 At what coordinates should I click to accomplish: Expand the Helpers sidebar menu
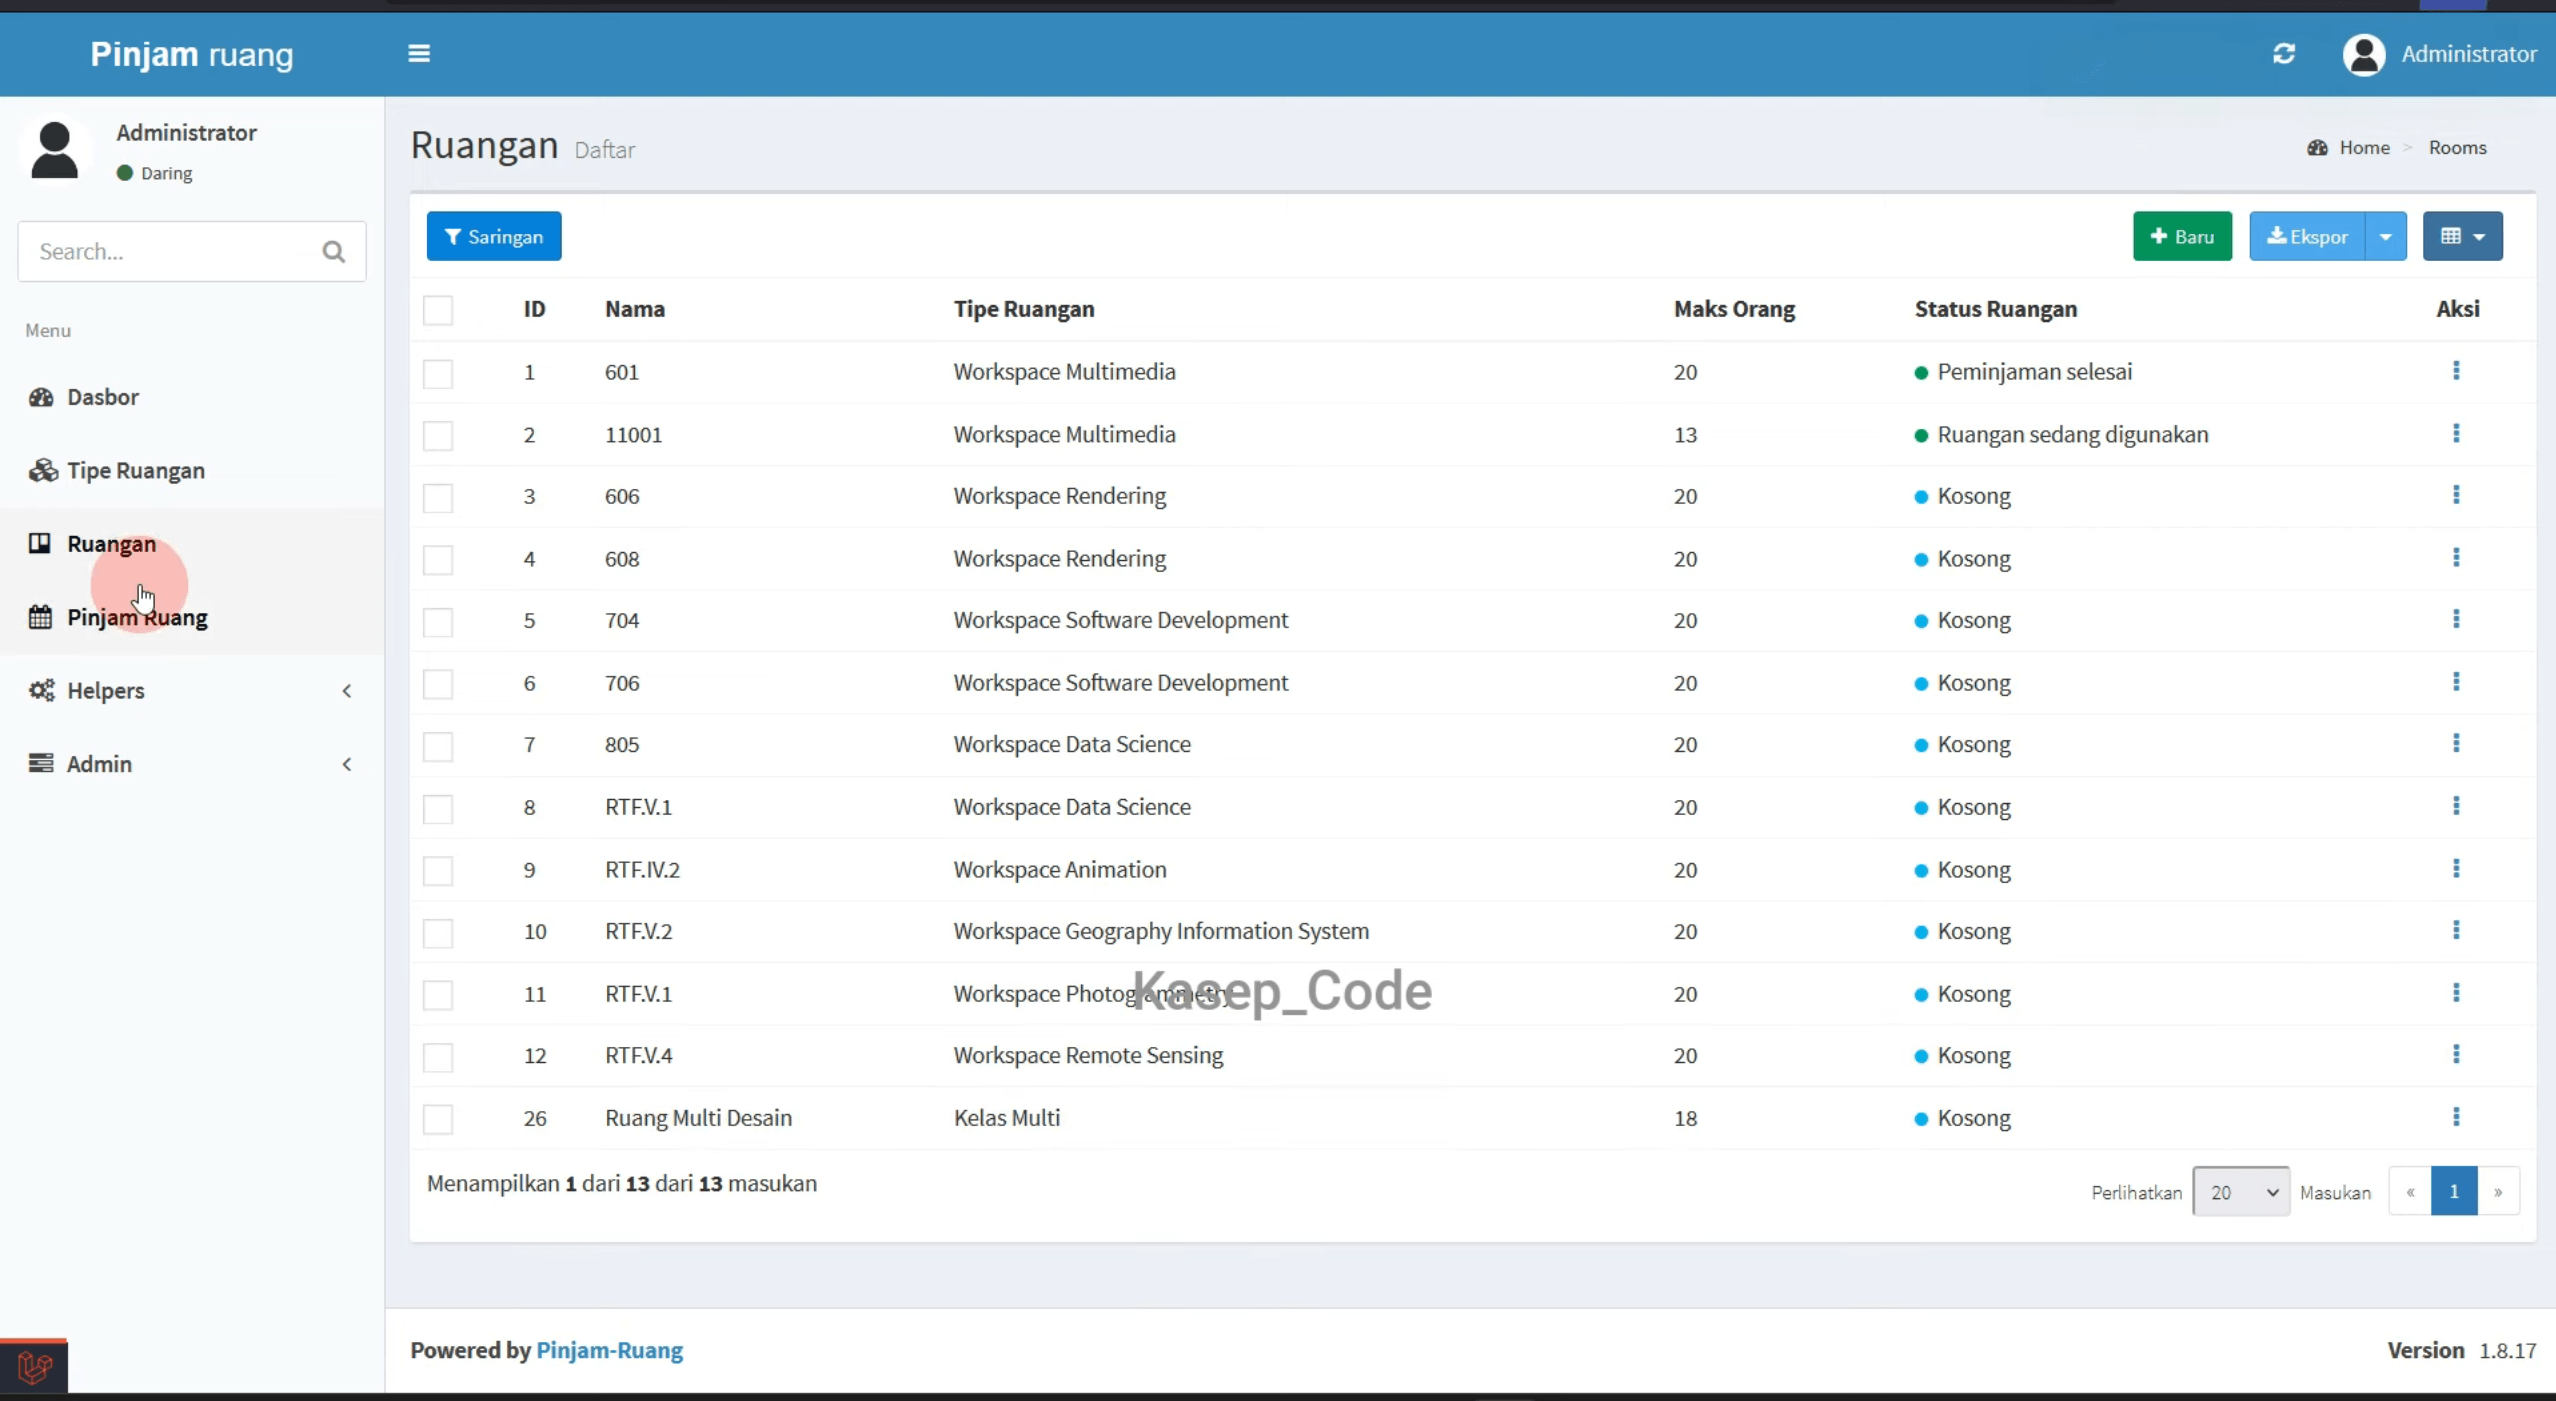(191, 691)
